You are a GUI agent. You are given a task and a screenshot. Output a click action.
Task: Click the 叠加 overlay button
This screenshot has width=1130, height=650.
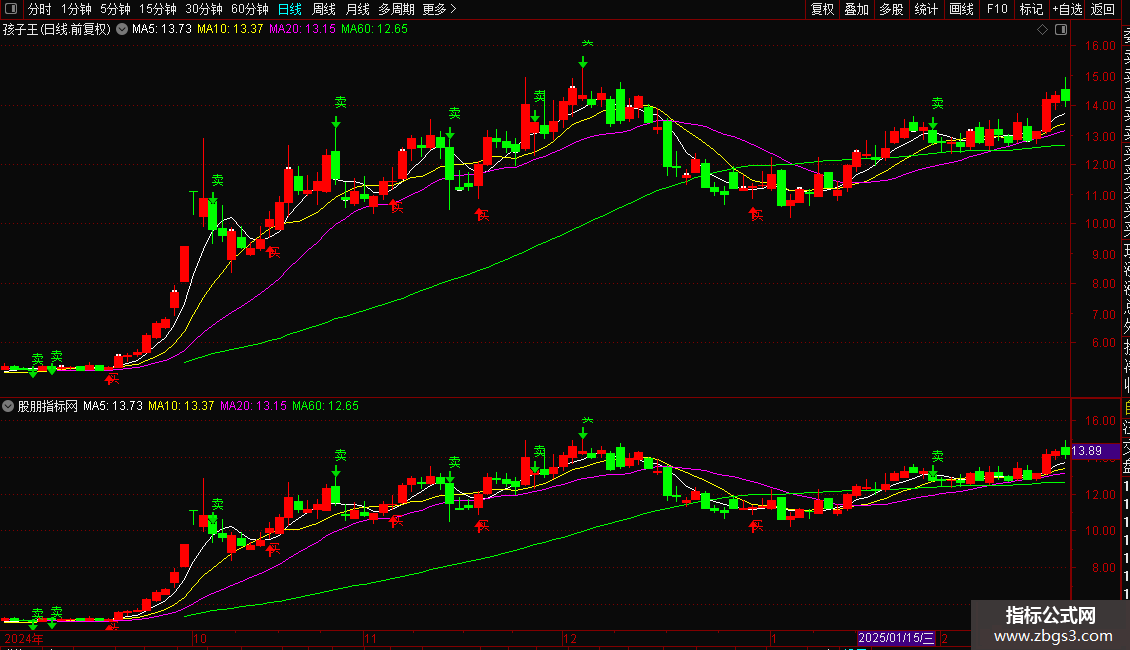(x=857, y=9)
